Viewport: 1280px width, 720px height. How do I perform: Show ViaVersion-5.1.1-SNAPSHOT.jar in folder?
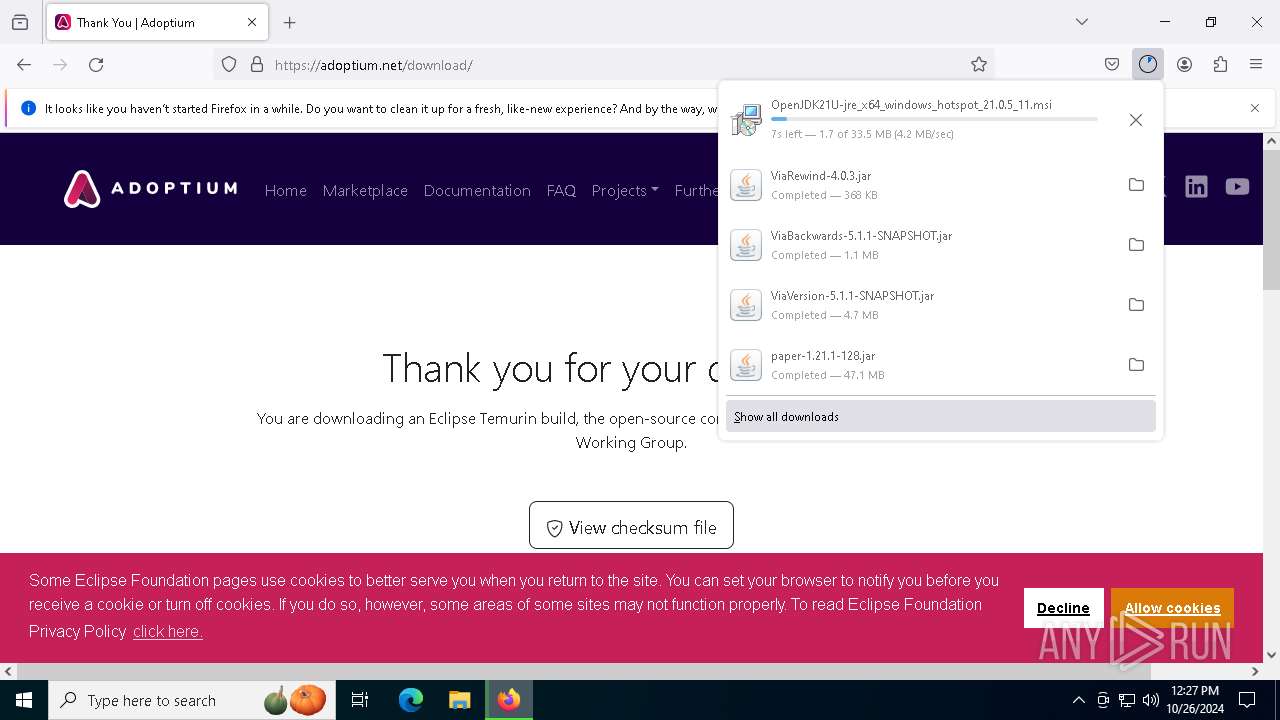(1136, 305)
